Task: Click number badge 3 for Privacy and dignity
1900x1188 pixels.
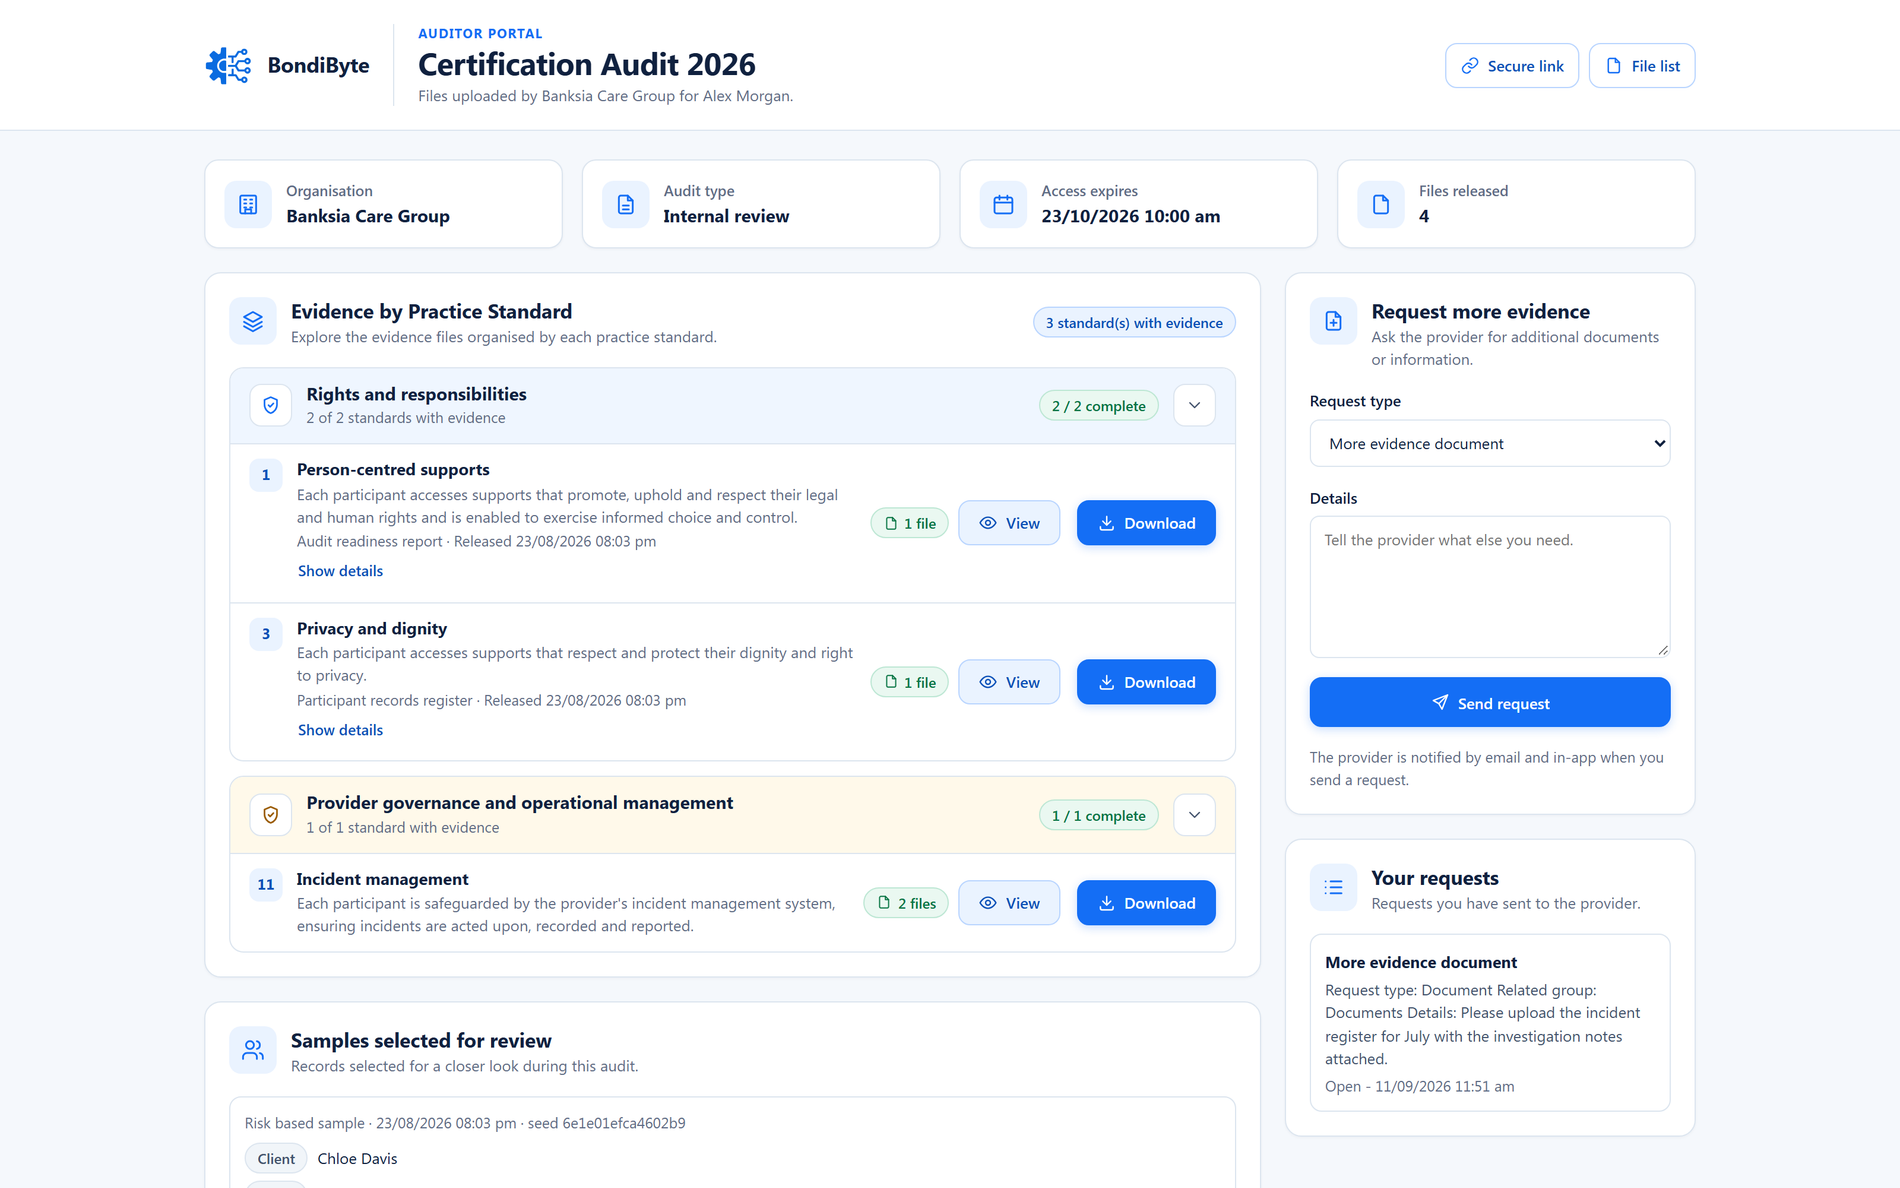Action: (x=266, y=634)
